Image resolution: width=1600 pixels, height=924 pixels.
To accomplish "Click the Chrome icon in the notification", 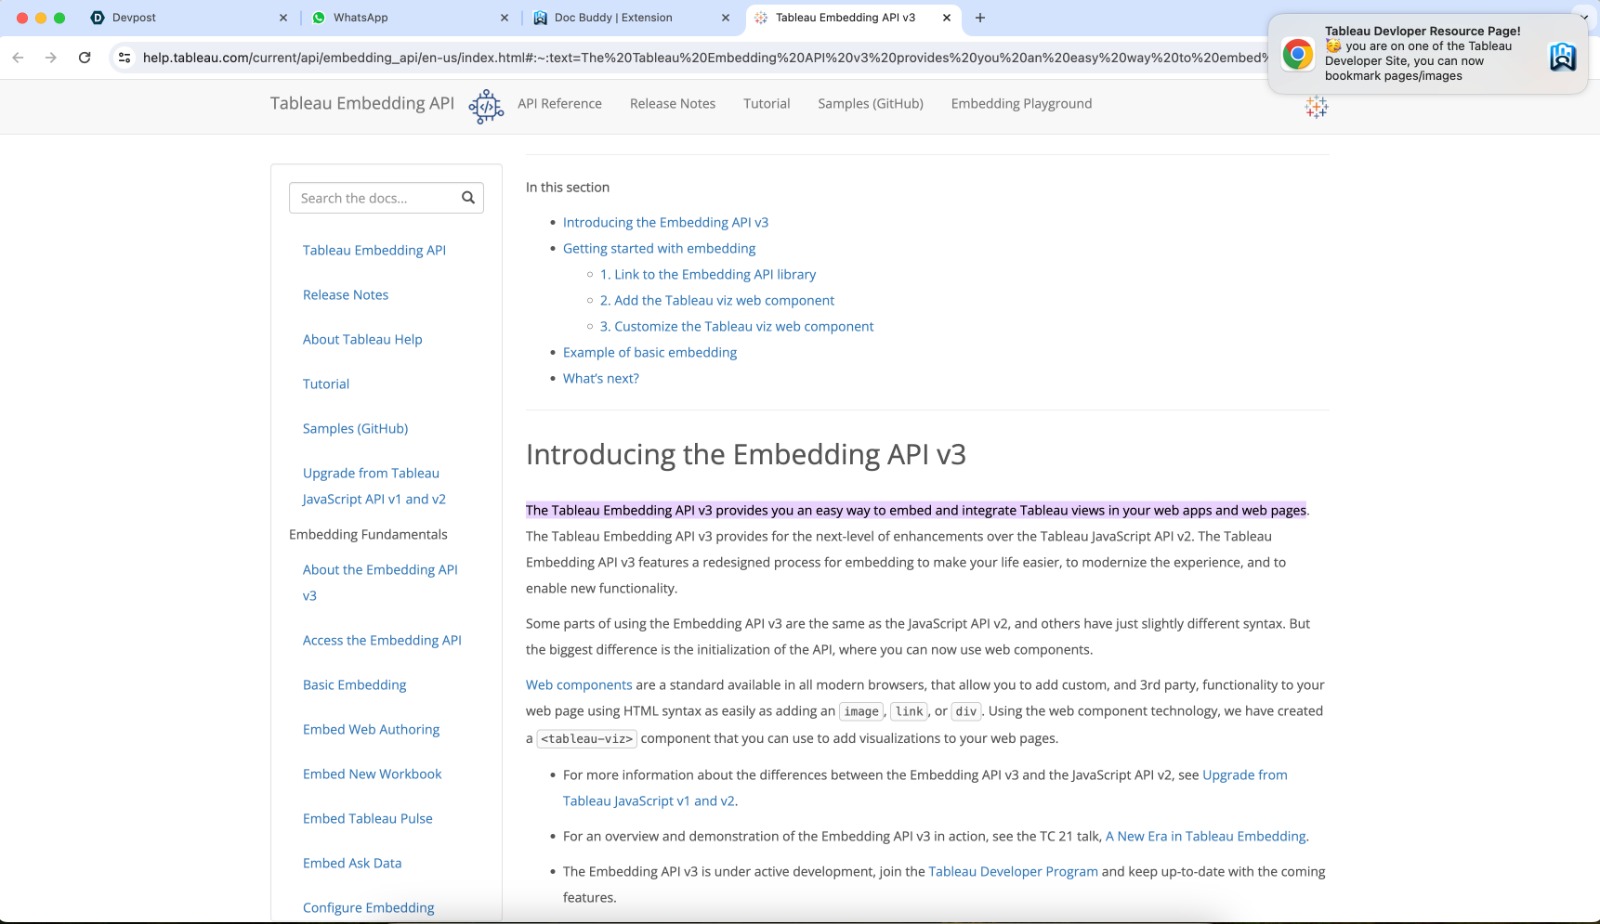I will [1298, 54].
